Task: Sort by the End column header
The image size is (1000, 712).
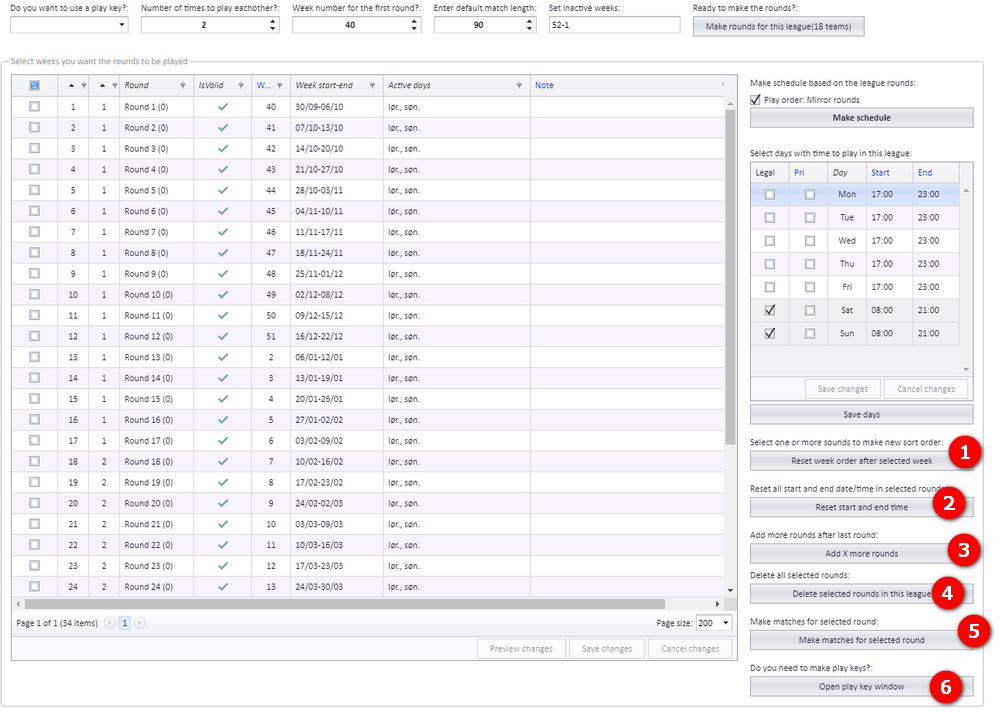Action: [x=925, y=173]
